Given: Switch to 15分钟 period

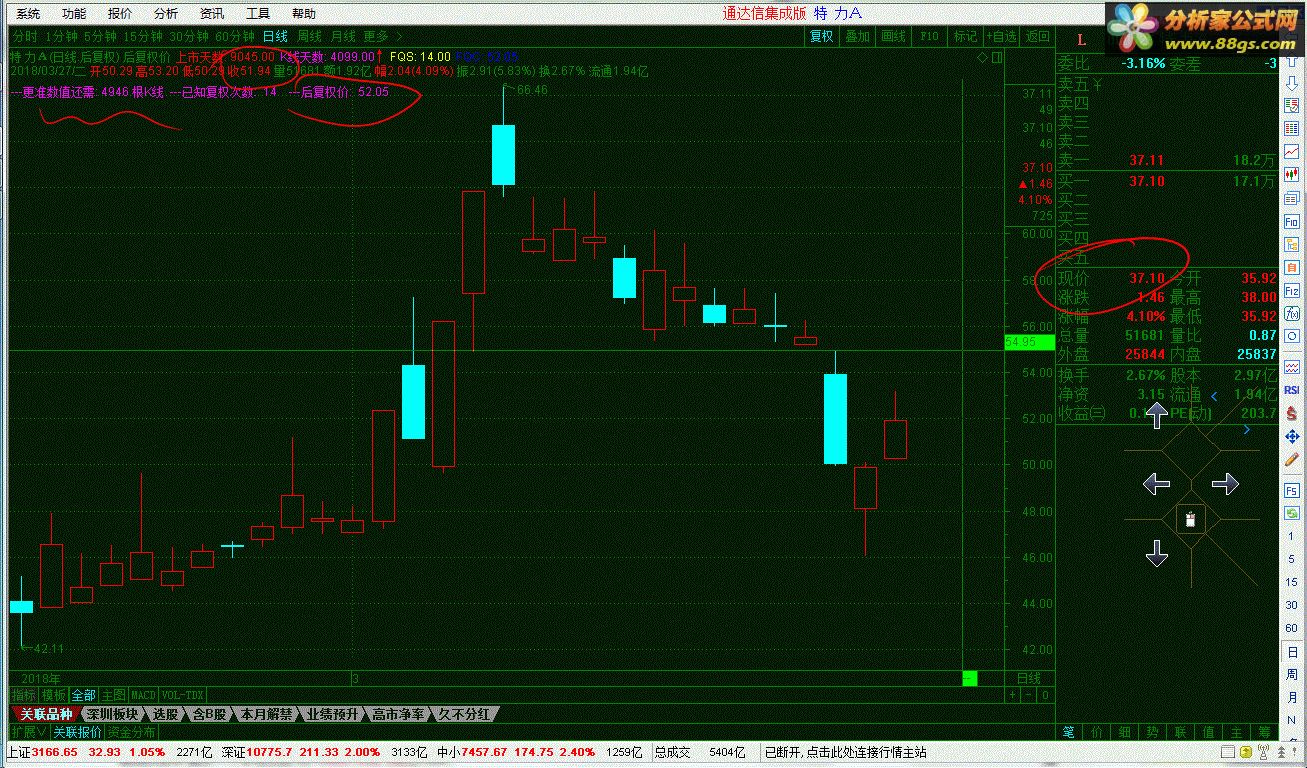Looking at the screenshot, I should (x=144, y=36).
